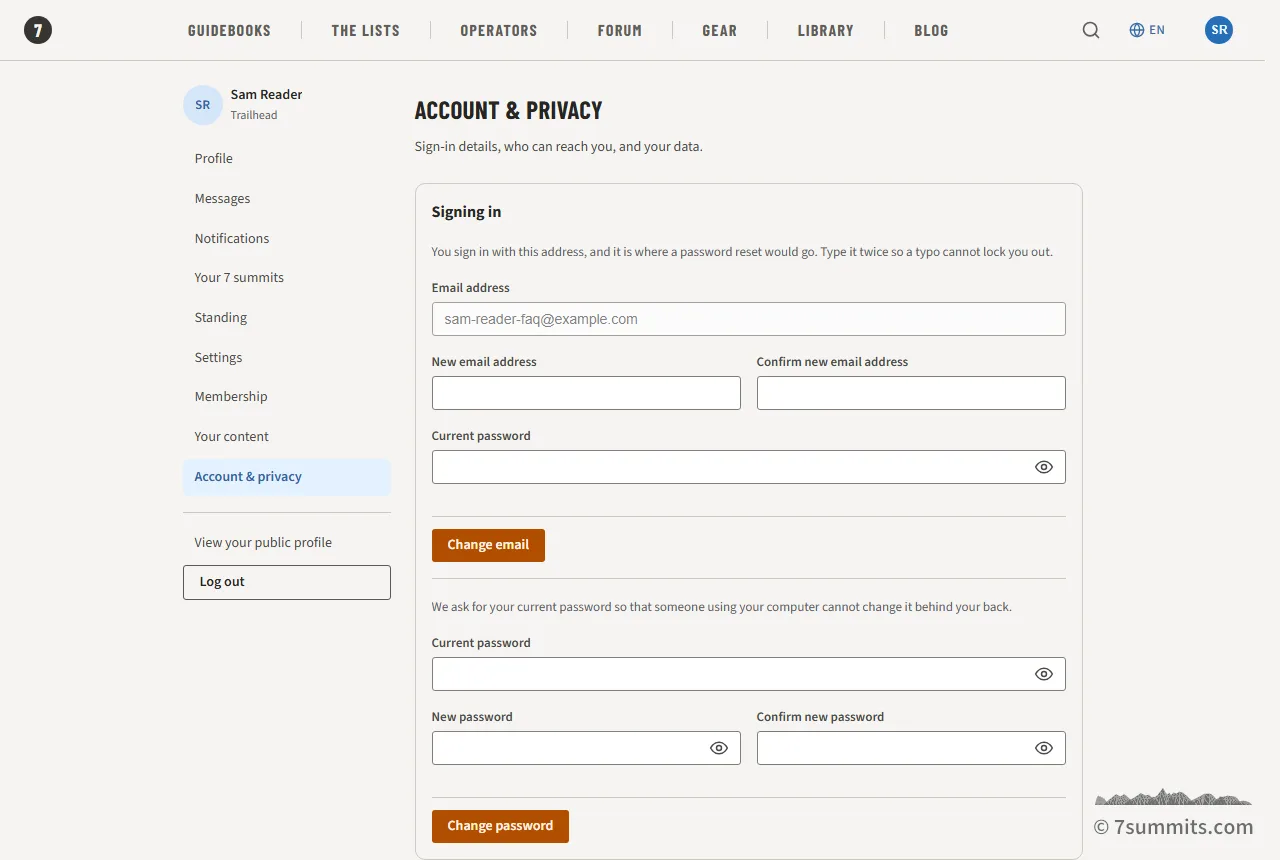Open the SR account avatar menu
The width and height of the screenshot is (1280, 860).
[1219, 30]
